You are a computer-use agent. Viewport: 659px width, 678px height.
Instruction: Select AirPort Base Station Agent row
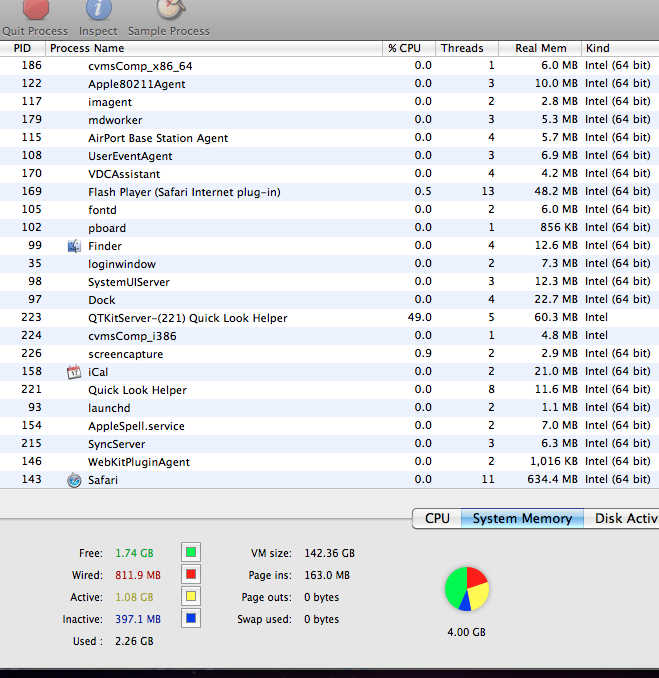coord(330,138)
